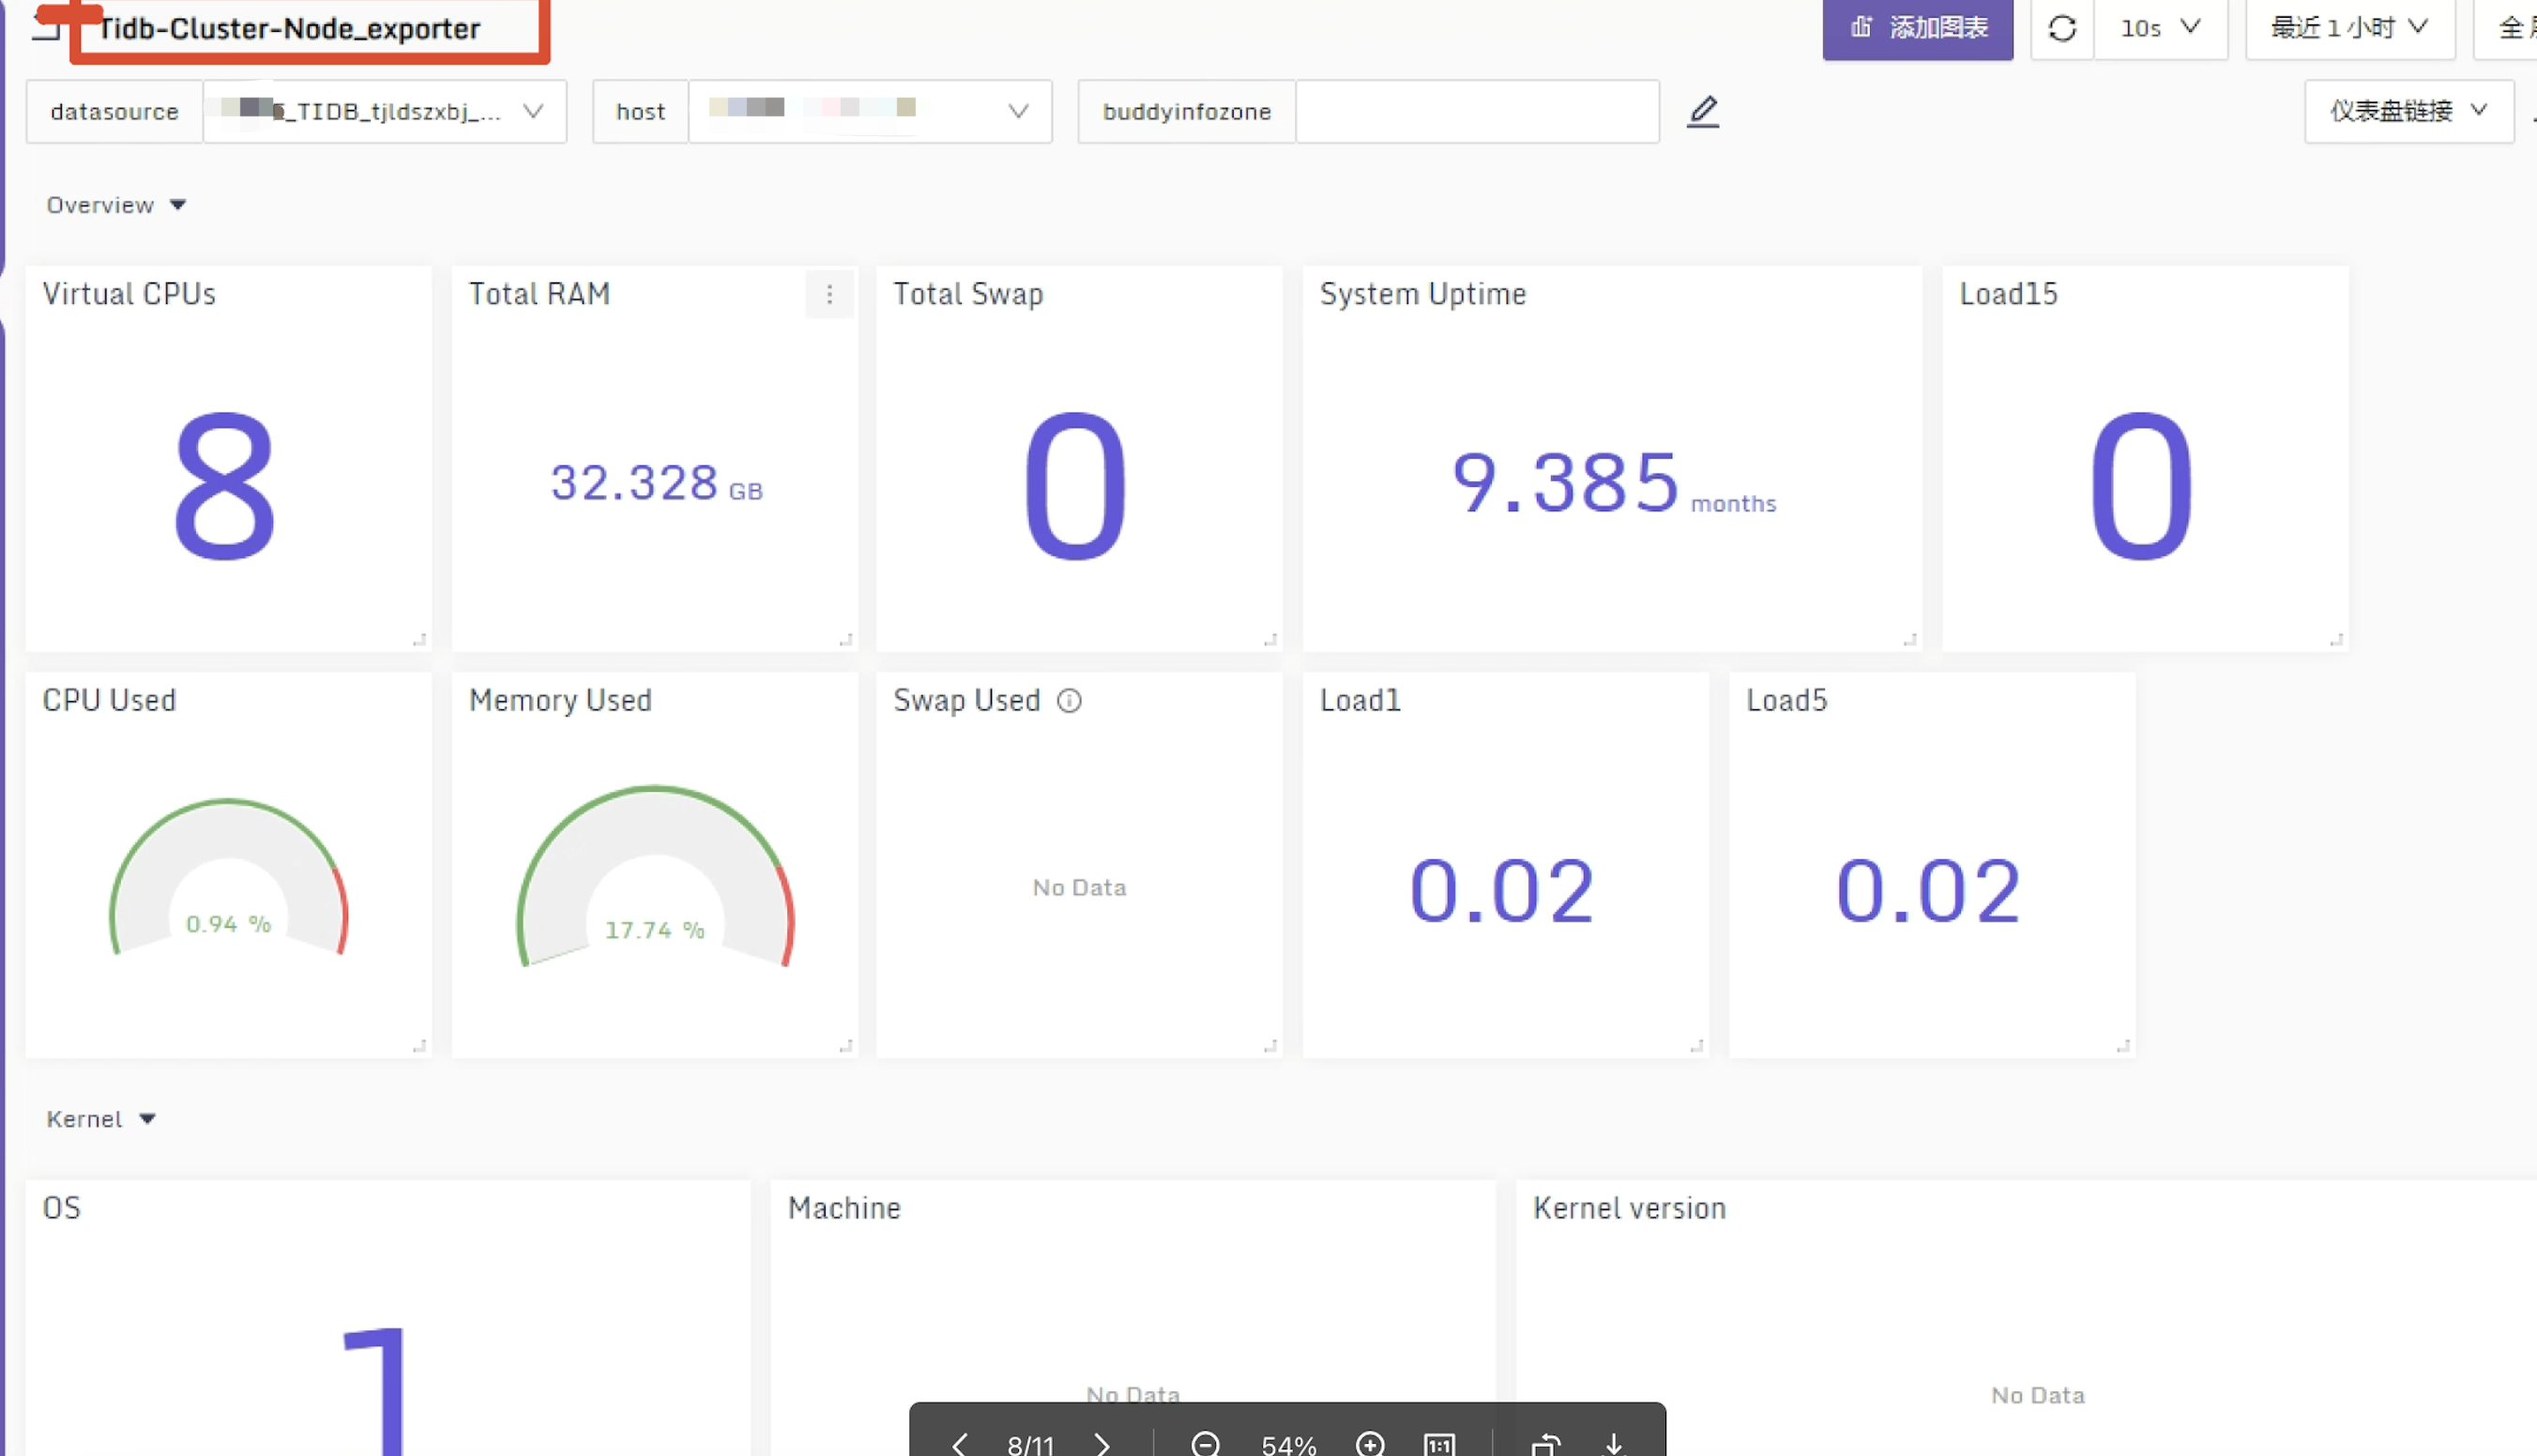Zoom in with the plus icon

coord(1370,1443)
